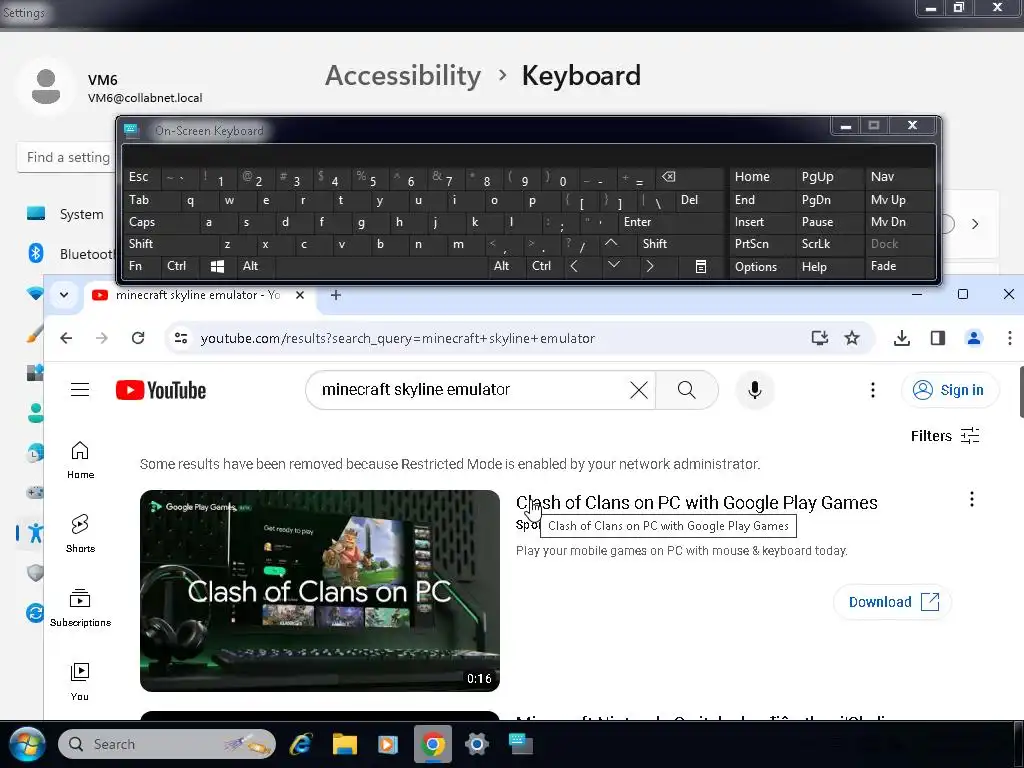Click the taskbar Search box

point(167,744)
